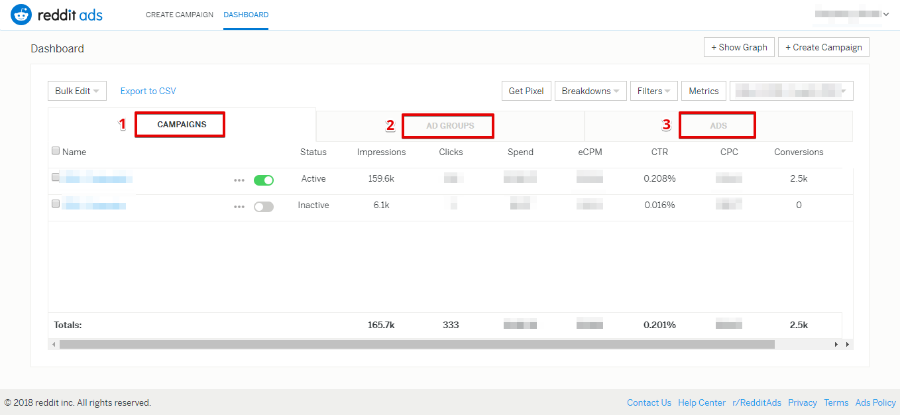Select the first campaign row checkbox
The image size is (900, 415).
point(56,179)
